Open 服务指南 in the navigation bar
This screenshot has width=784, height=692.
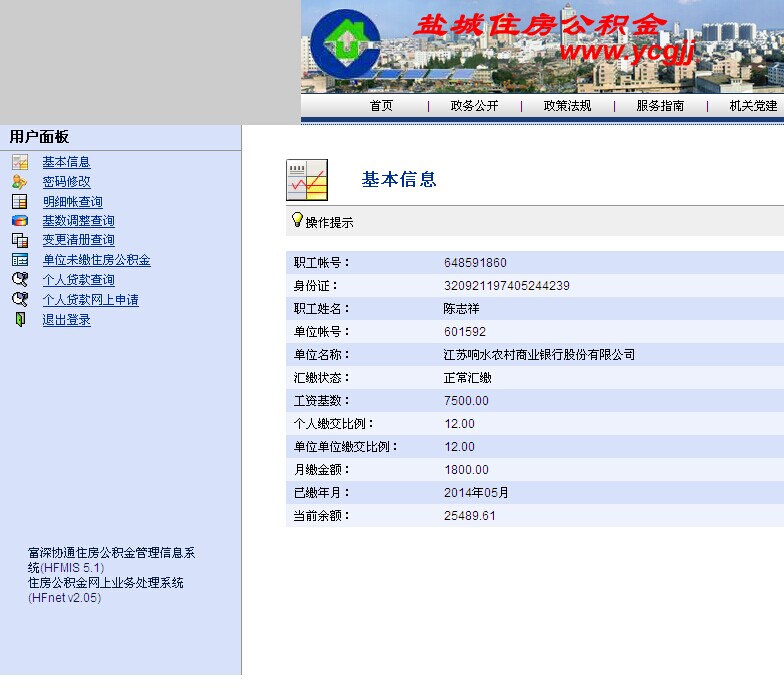pos(660,106)
